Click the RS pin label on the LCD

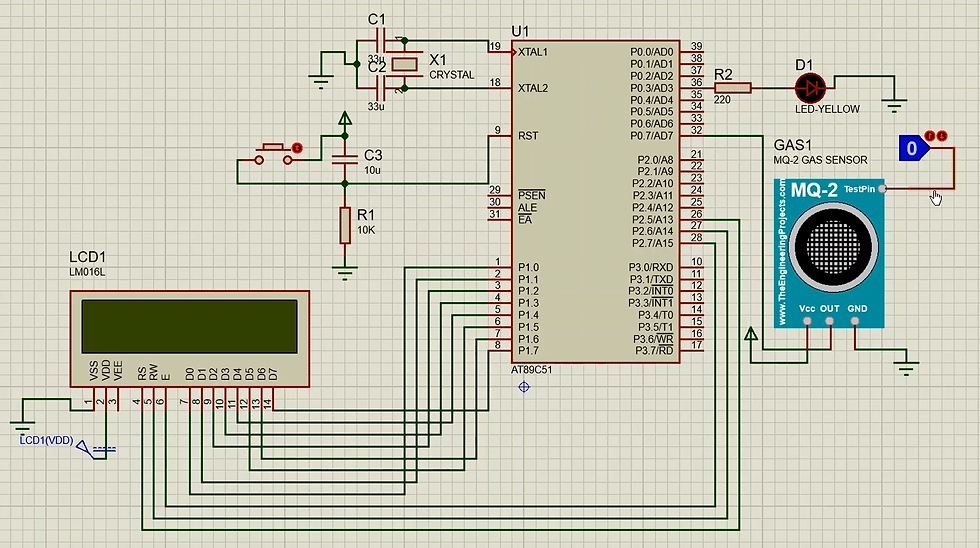[x=142, y=373]
